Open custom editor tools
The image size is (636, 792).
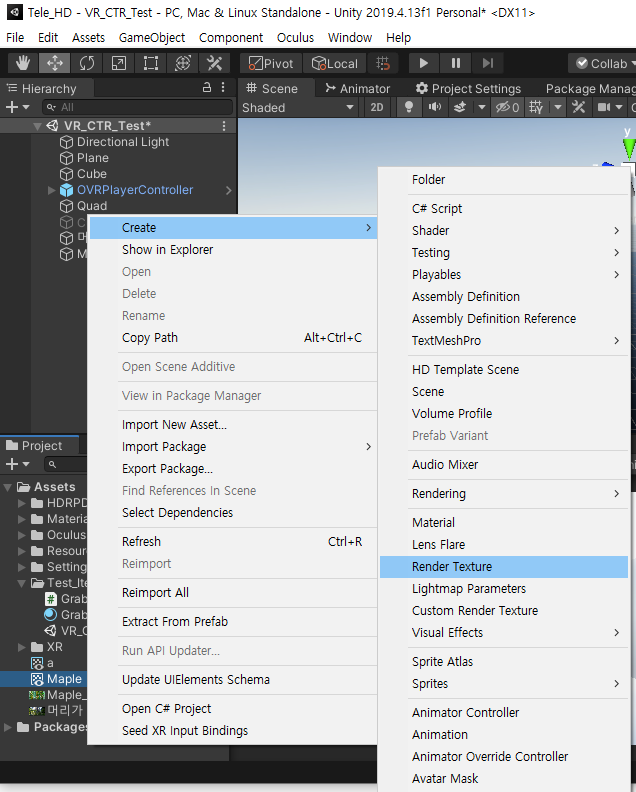tap(214, 63)
